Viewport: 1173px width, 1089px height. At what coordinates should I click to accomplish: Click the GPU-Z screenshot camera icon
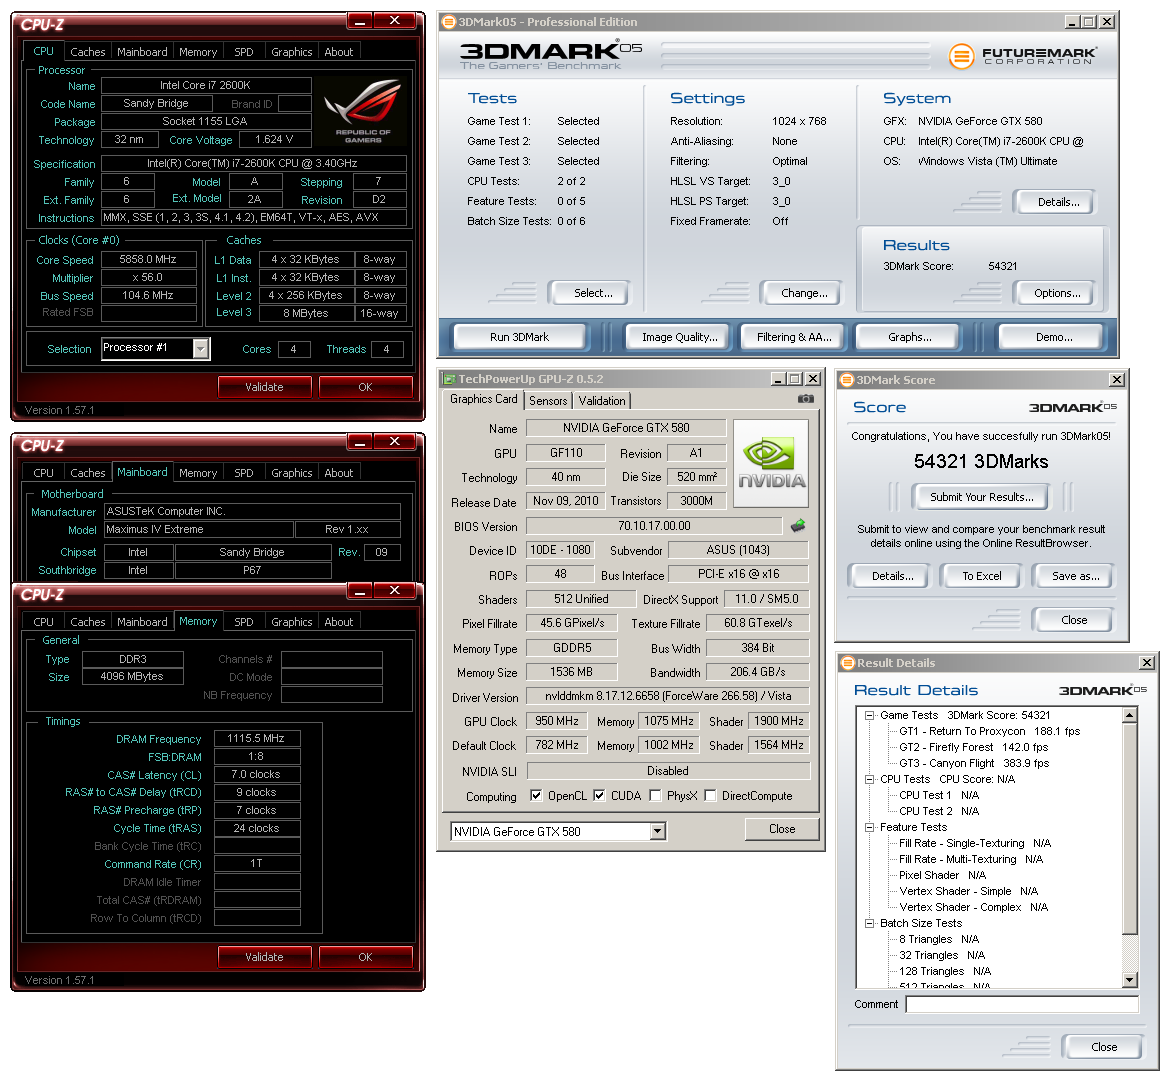click(x=805, y=399)
